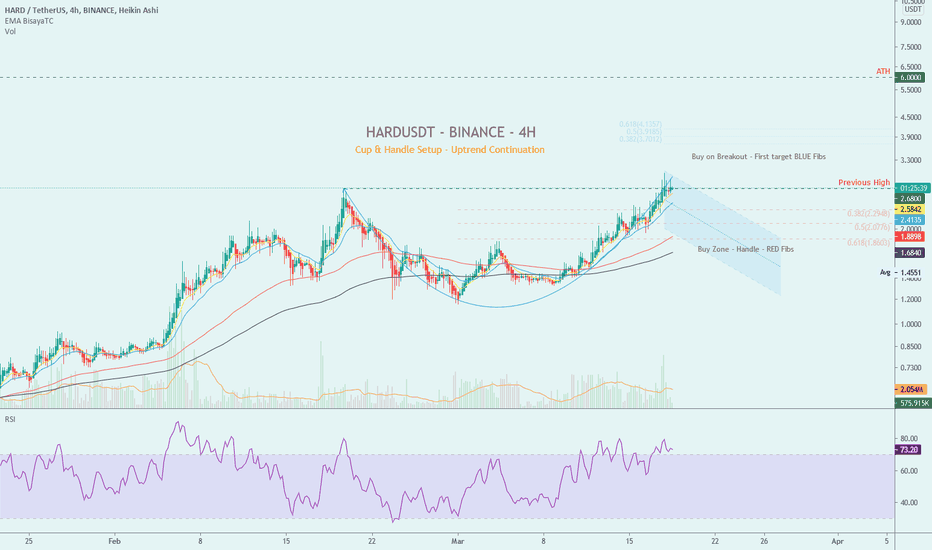Select the Avg 1.4551 label
This screenshot has height=550, width=932.
pos(901,272)
